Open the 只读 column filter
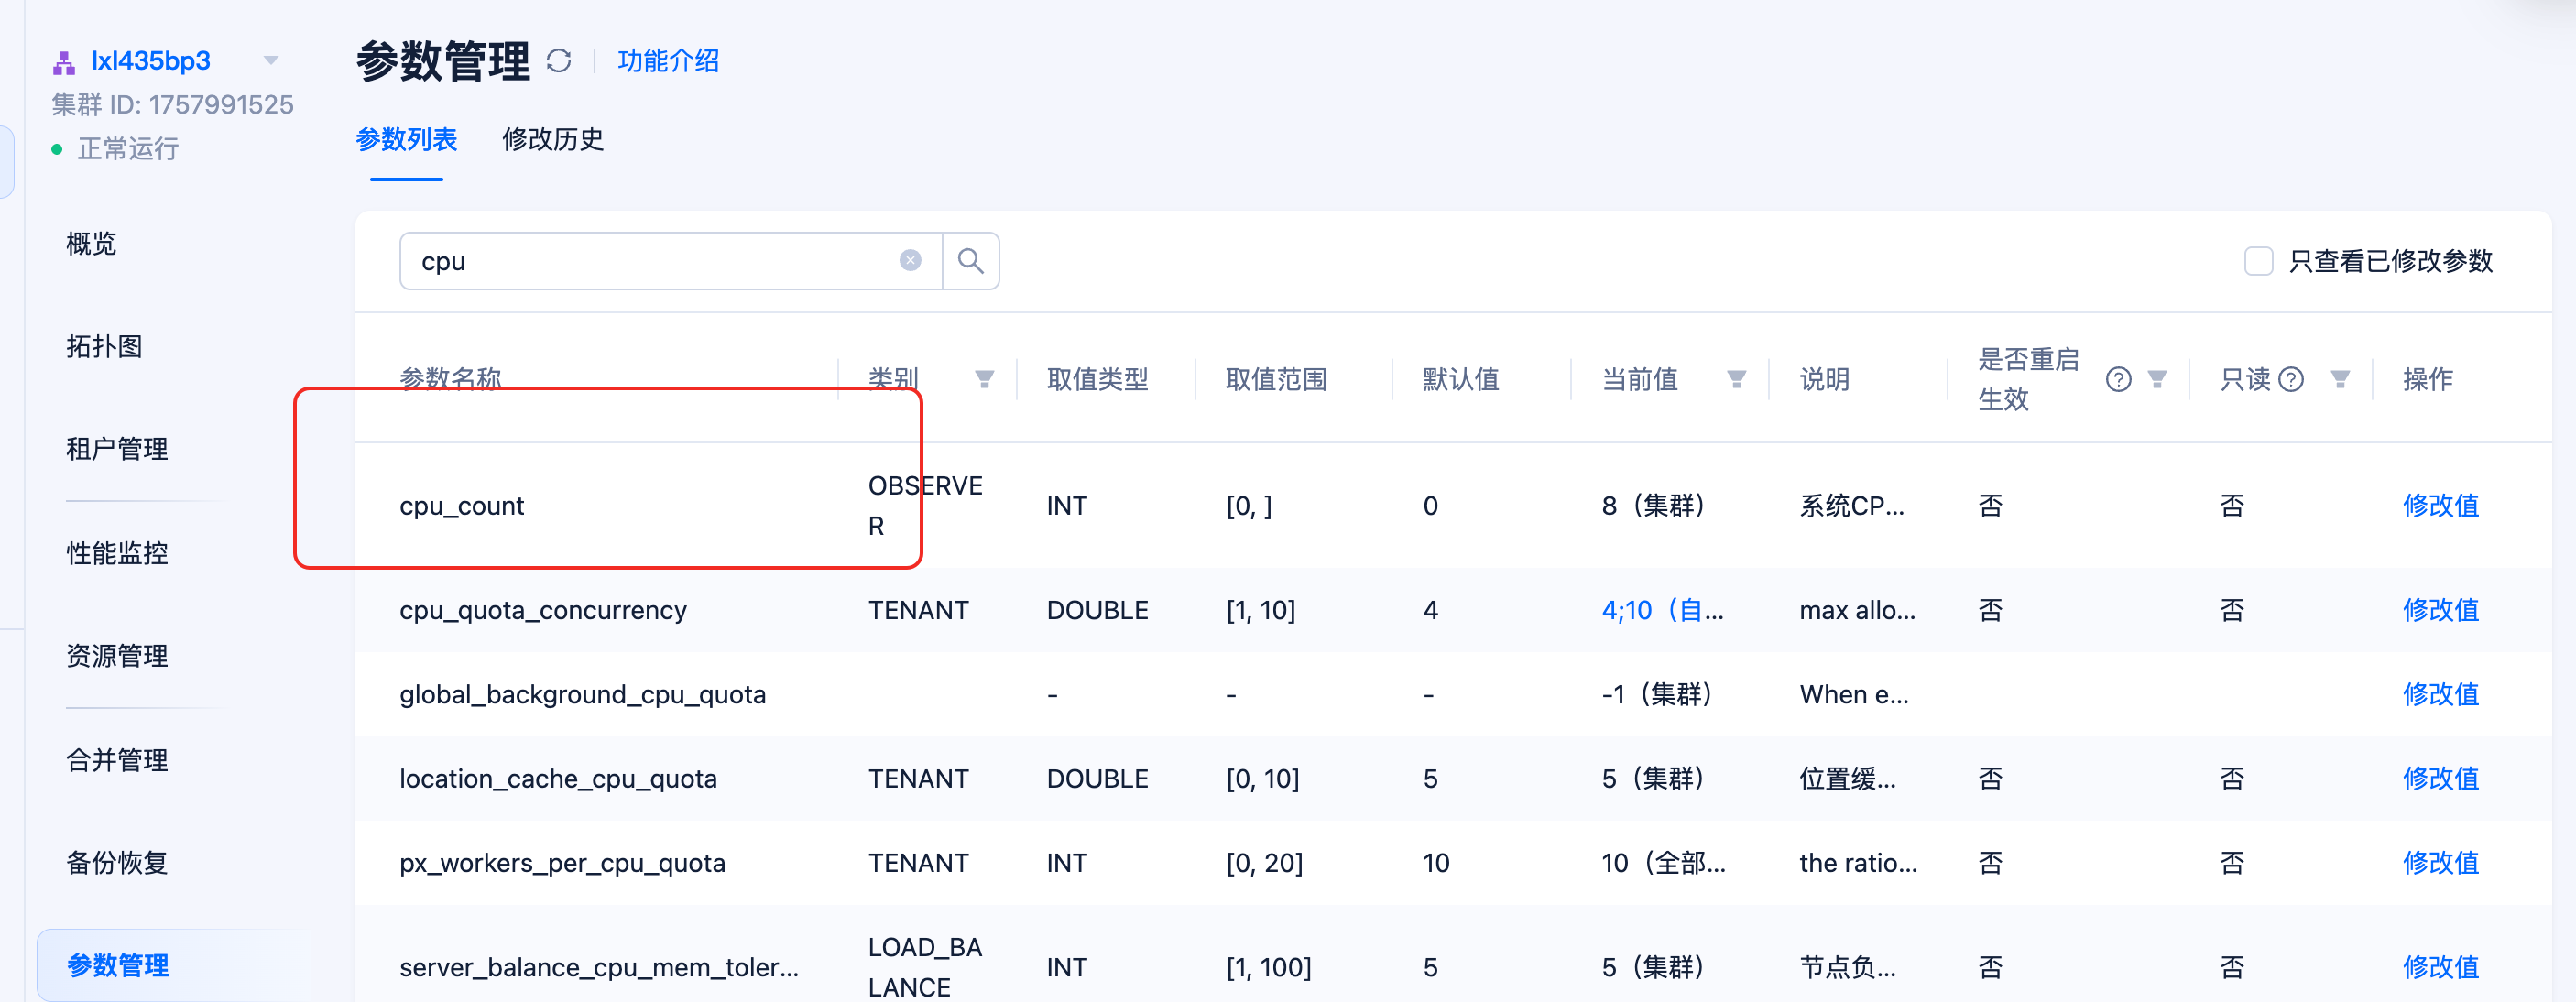This screenshot has width=2576, height=1002. click(2339, 379)
